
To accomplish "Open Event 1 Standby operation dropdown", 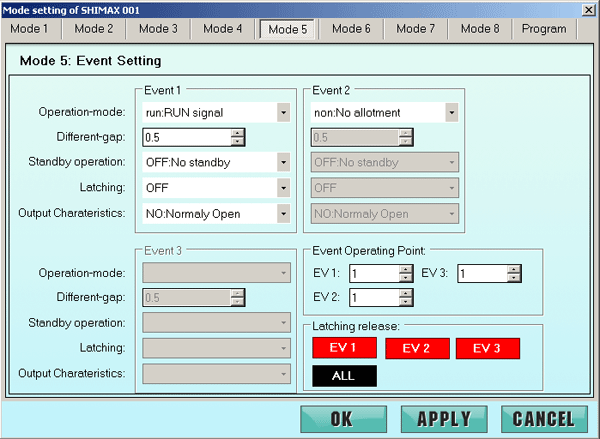I will (x=283, y=162).
